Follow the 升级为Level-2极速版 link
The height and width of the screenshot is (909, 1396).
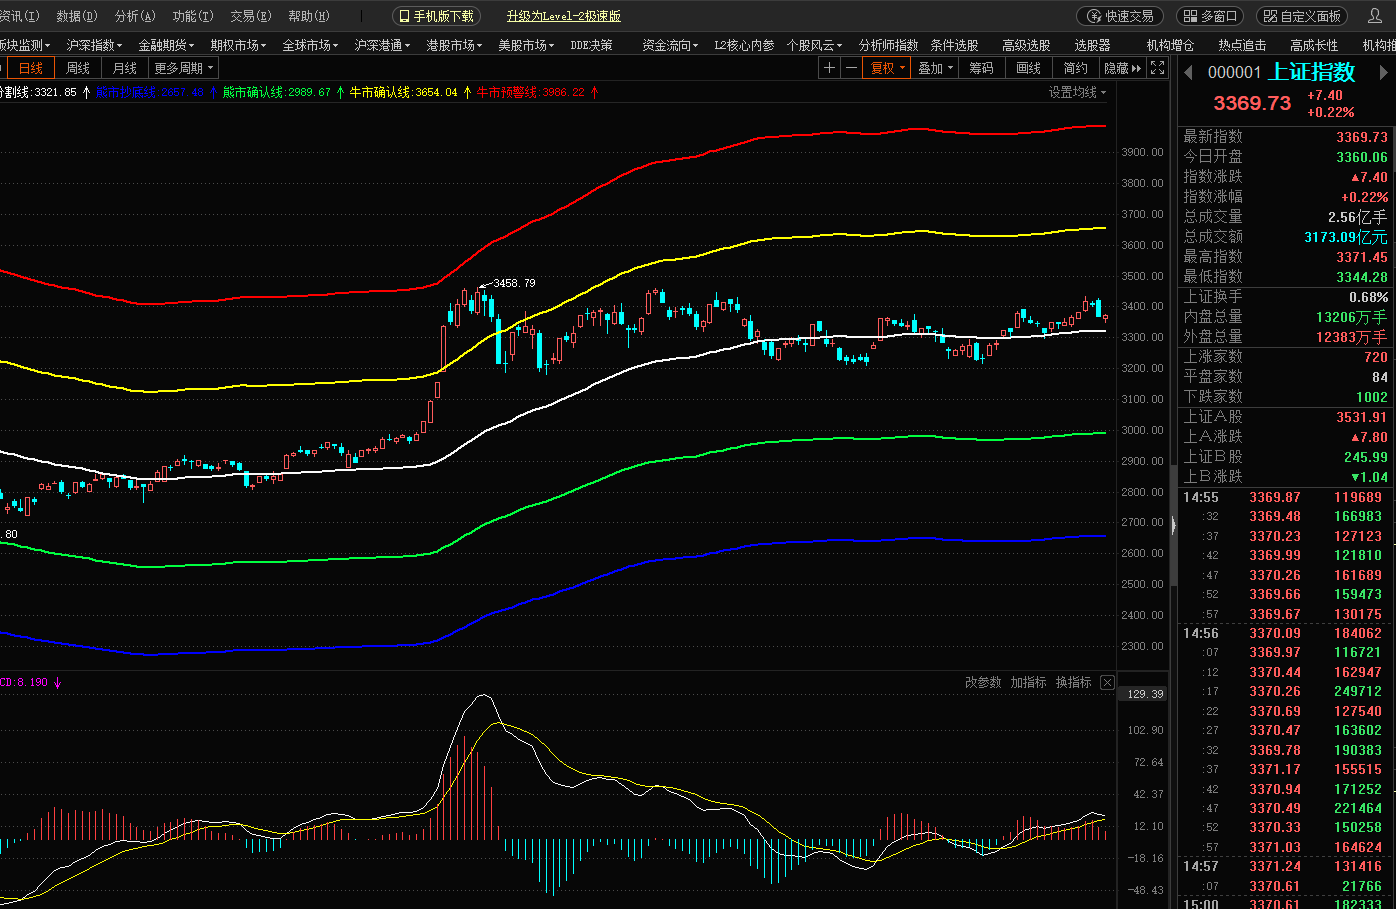click(563, 16)
